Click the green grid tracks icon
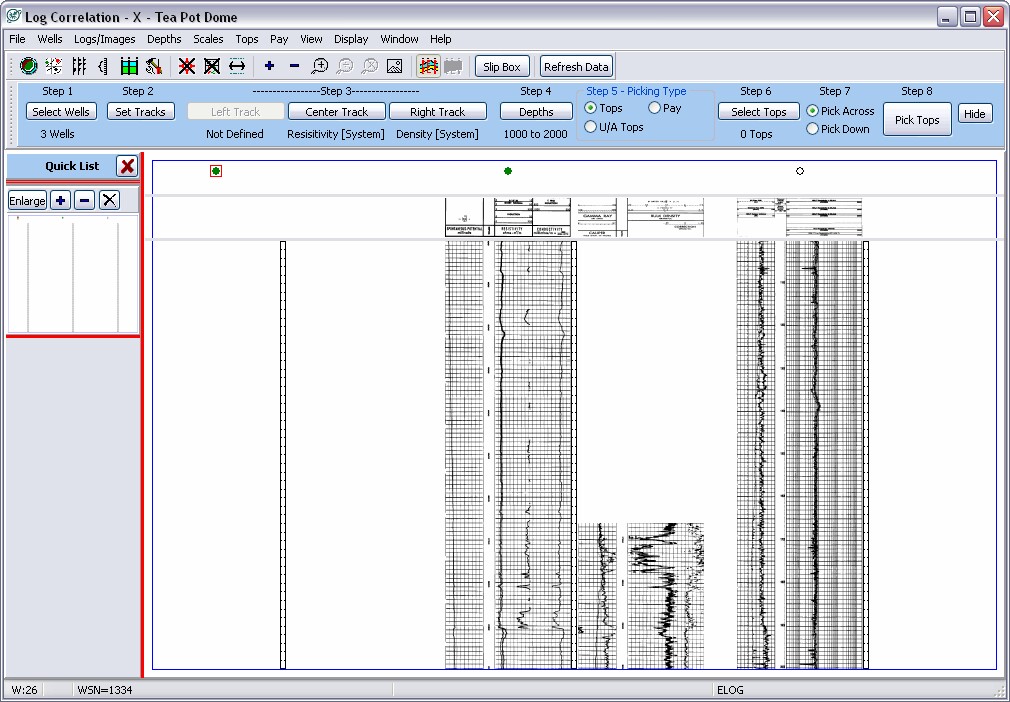1010x702 pixels. (129, 67)
